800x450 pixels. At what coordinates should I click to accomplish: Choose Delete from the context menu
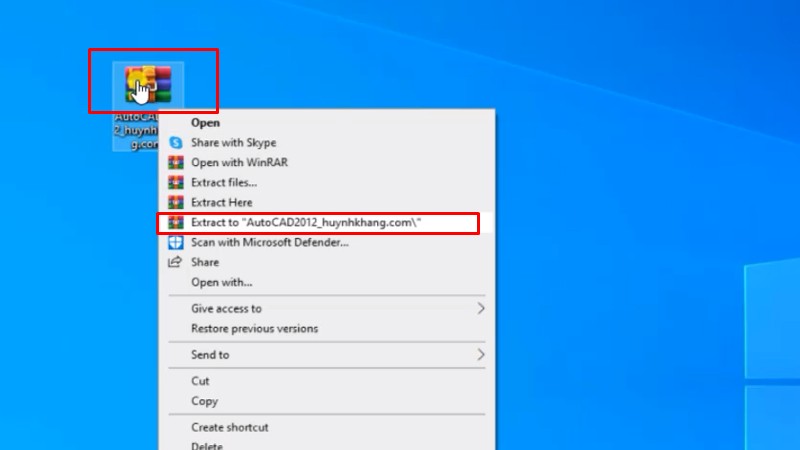point(206,446)
